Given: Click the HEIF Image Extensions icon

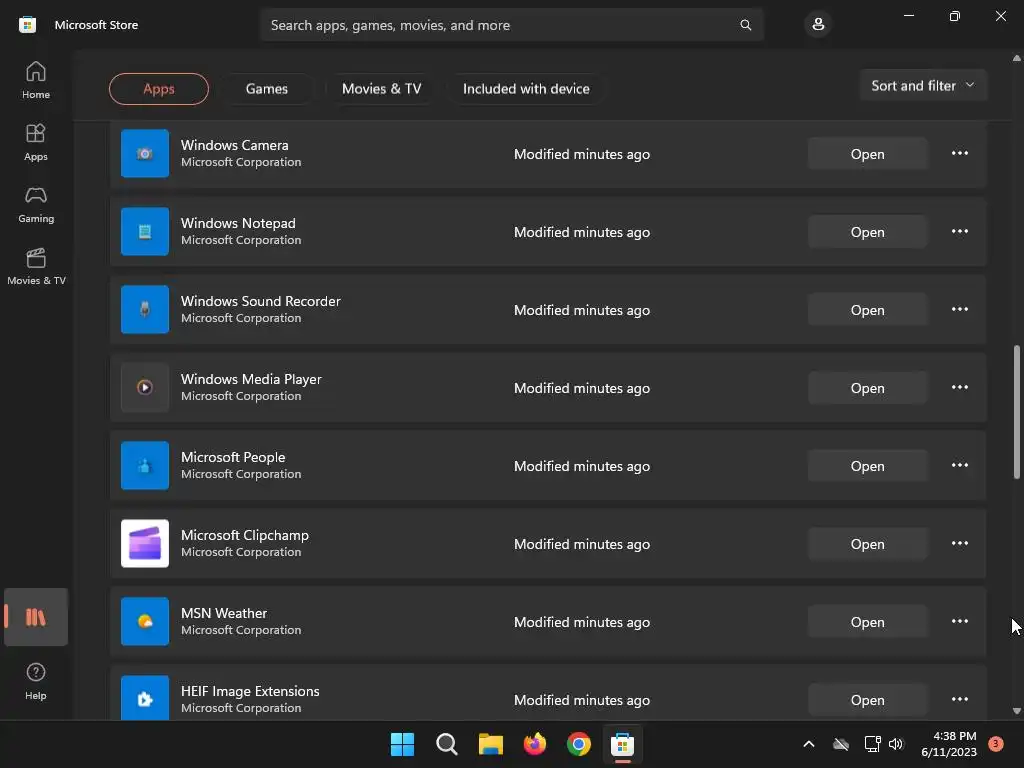Looking at the screenshot, I should pos(145,698).
